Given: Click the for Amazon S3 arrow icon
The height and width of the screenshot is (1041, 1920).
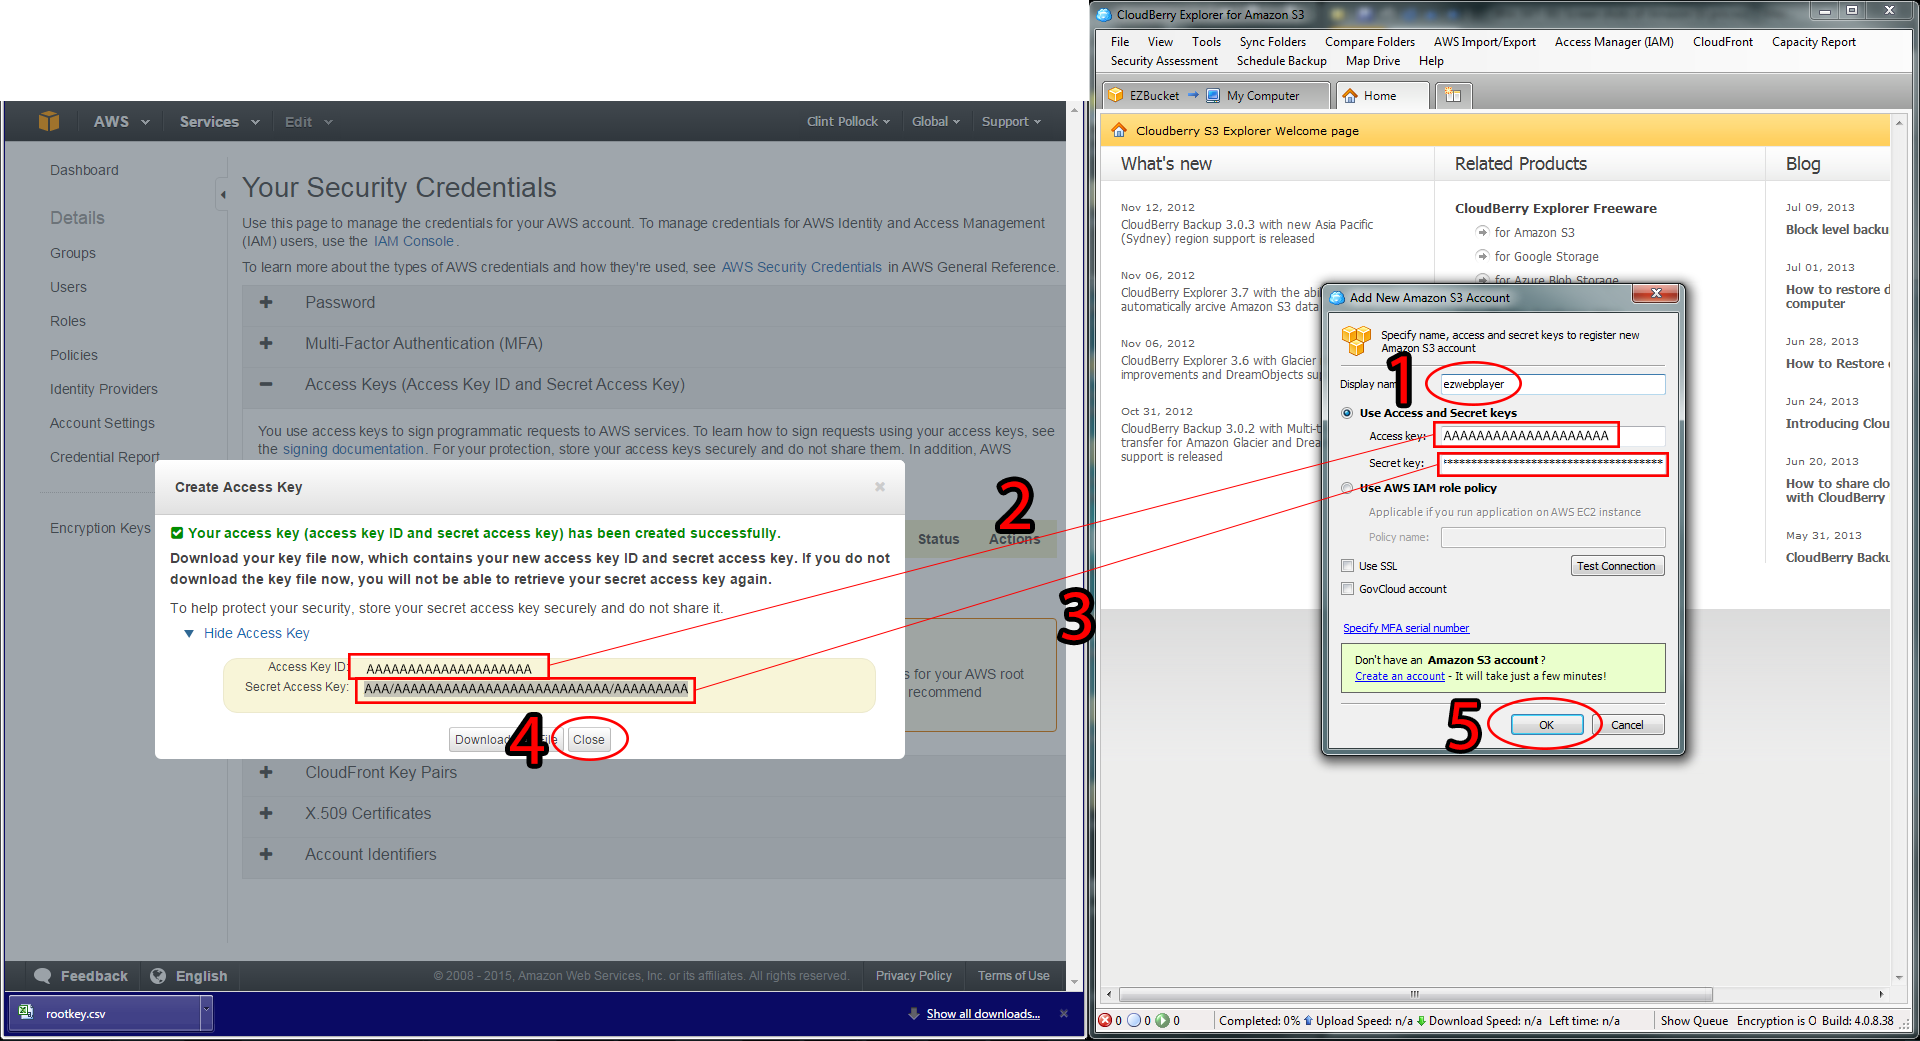Looking at the screenshot, I should coord(1482,232).
